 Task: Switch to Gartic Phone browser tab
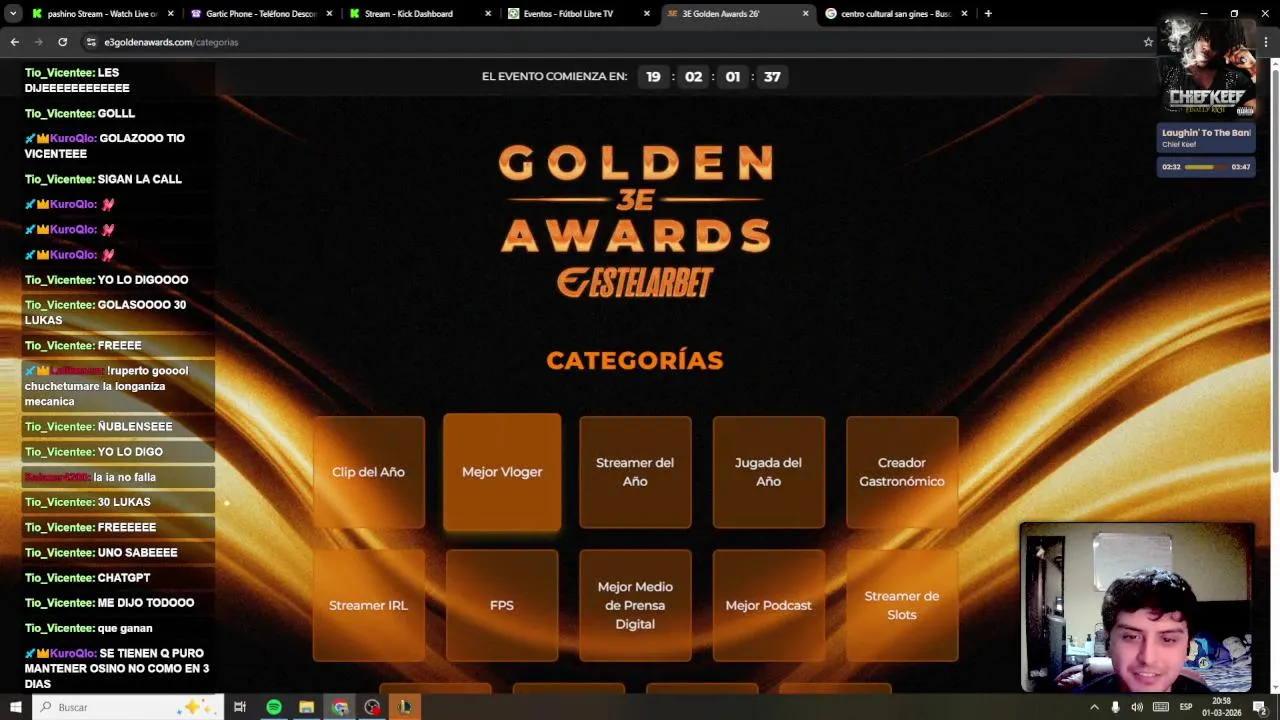(x=261, y=14)
